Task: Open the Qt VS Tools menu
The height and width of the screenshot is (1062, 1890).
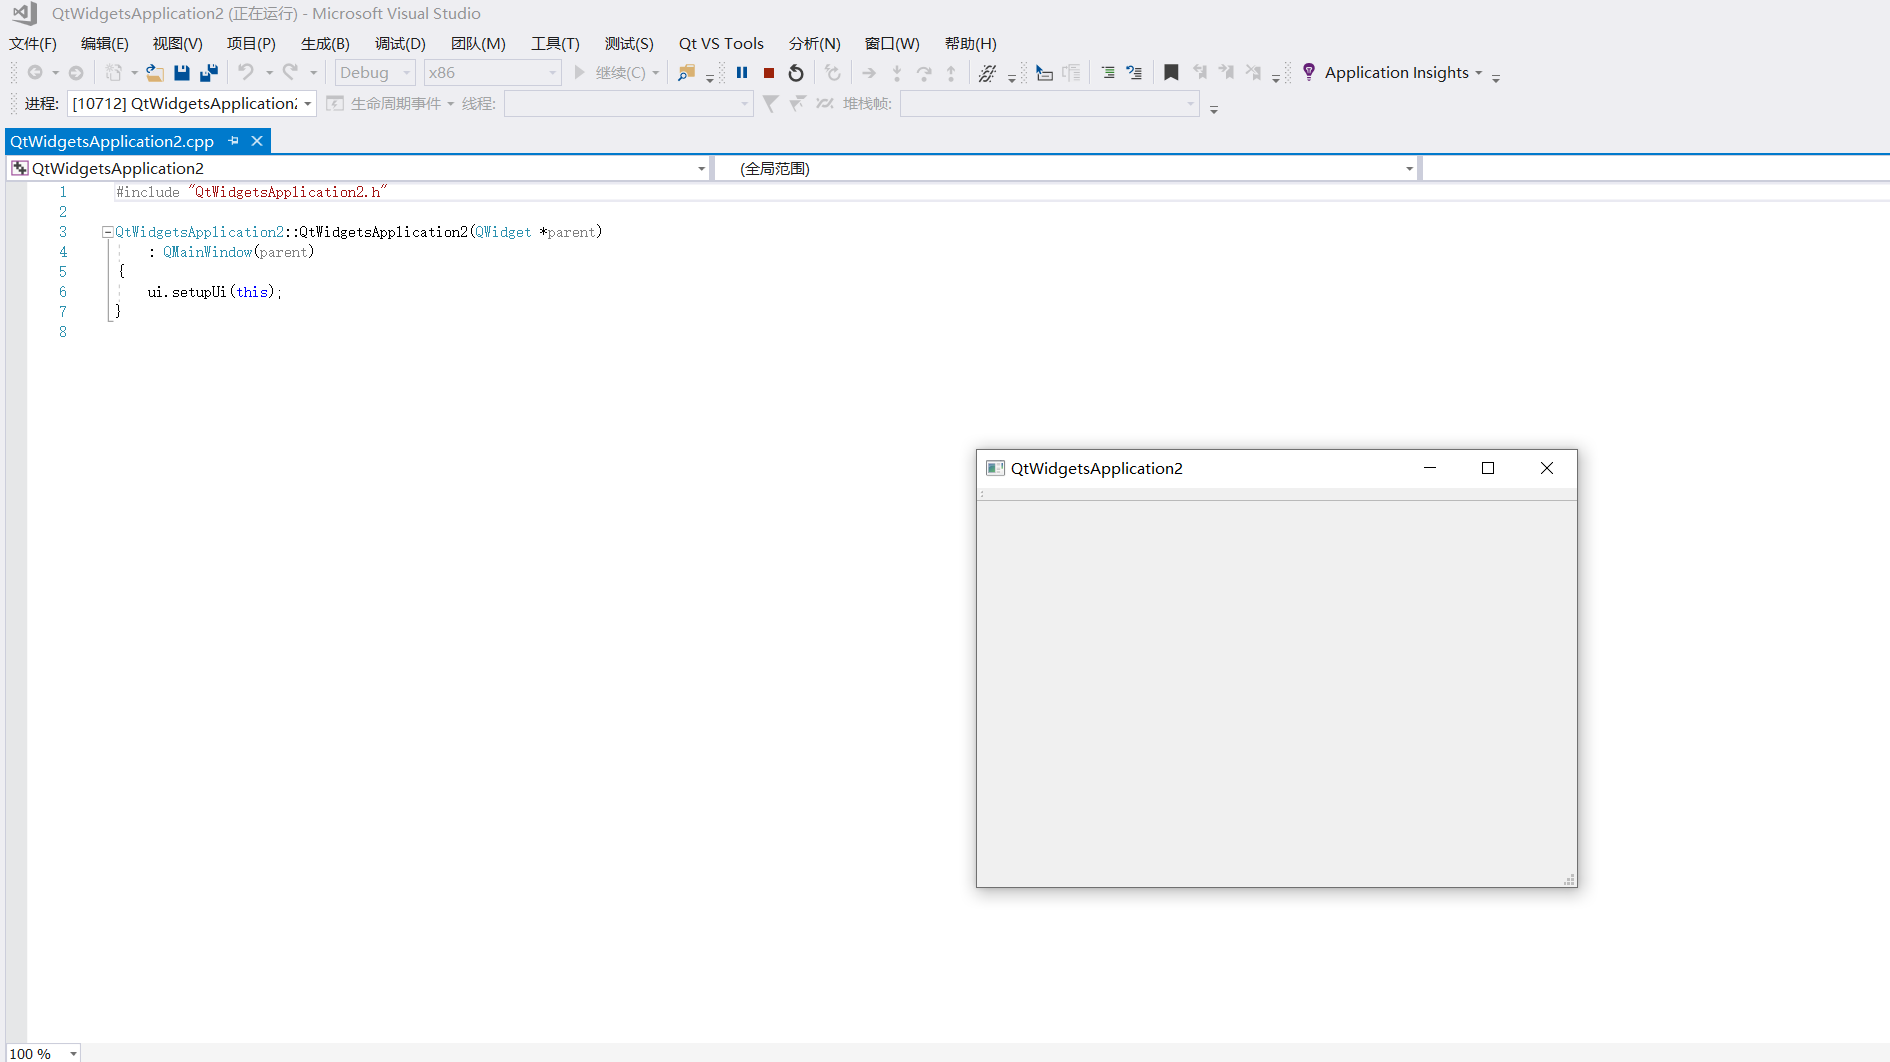Action: click(721, 43)
